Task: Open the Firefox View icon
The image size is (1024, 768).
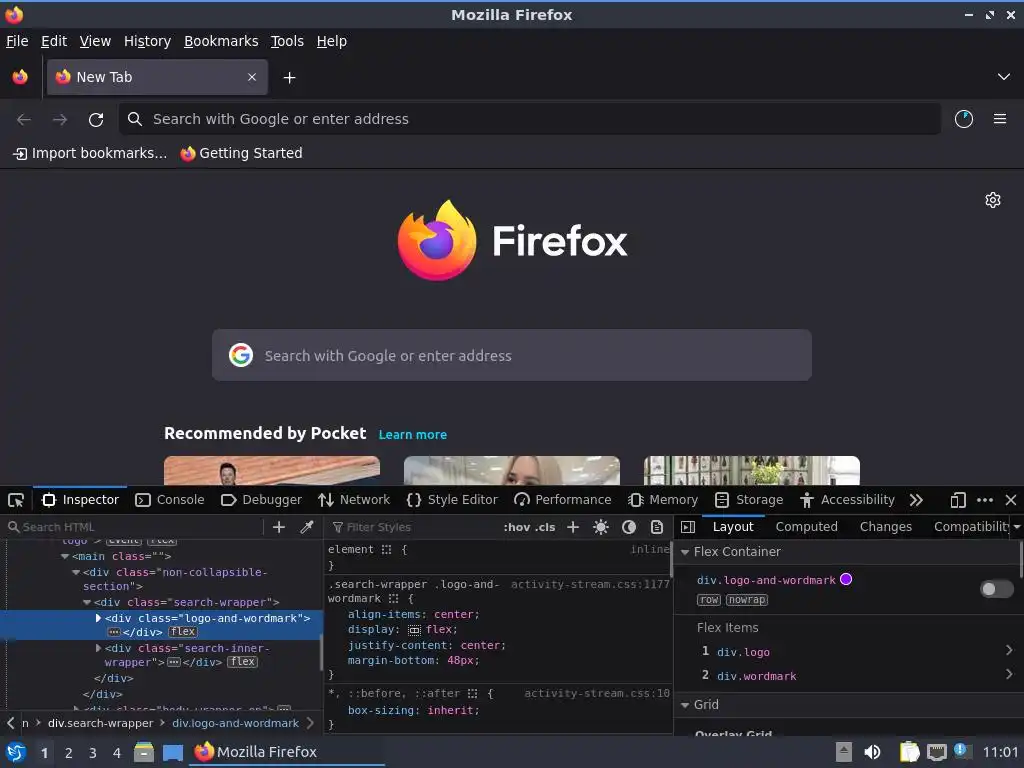Action: (20, 77)
